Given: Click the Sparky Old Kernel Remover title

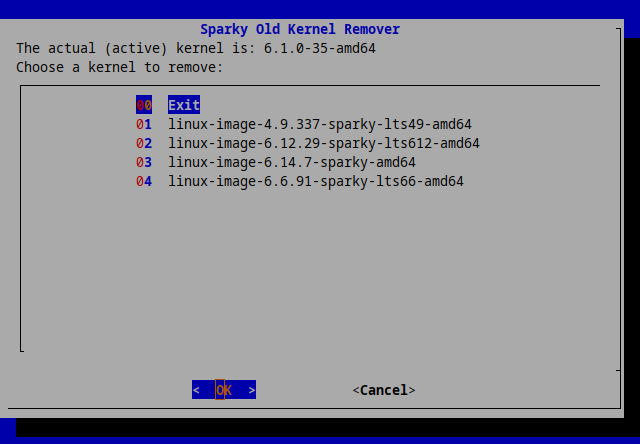Looking at the screenshot, I should (300, 29).
